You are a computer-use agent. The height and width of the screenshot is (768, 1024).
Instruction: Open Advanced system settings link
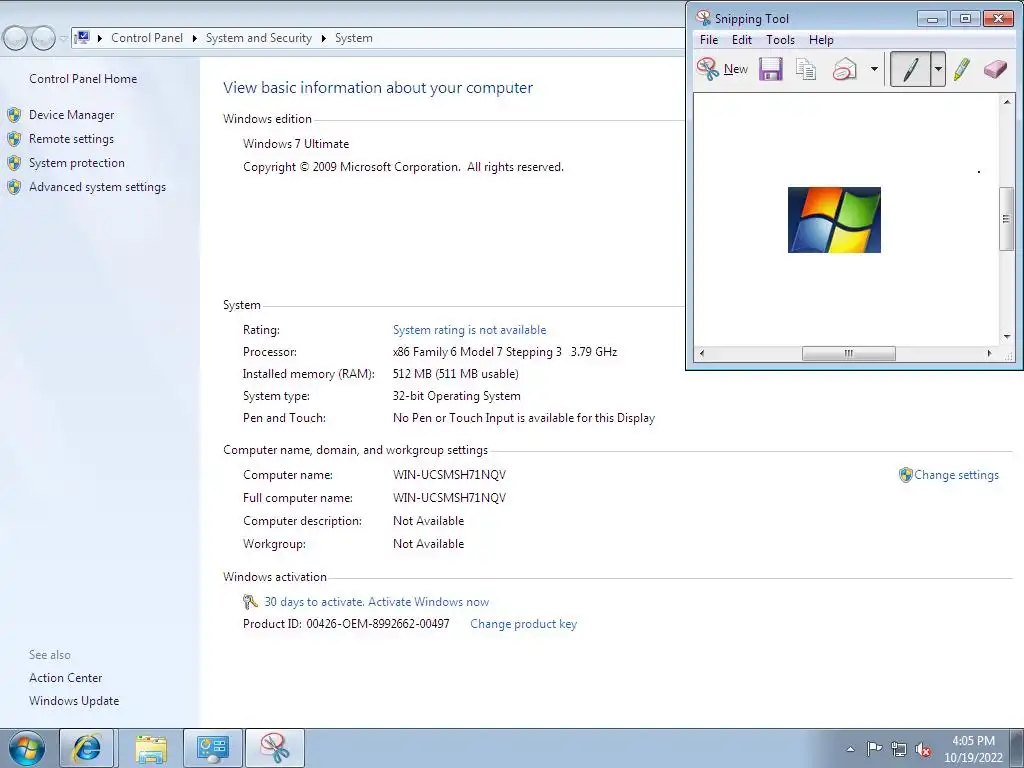click(97, 187)
